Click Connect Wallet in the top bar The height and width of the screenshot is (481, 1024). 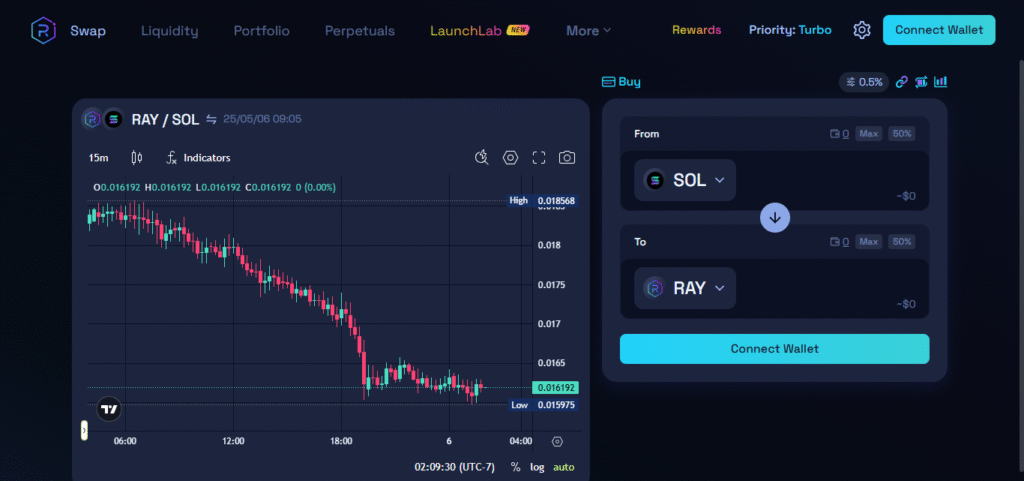939,30
